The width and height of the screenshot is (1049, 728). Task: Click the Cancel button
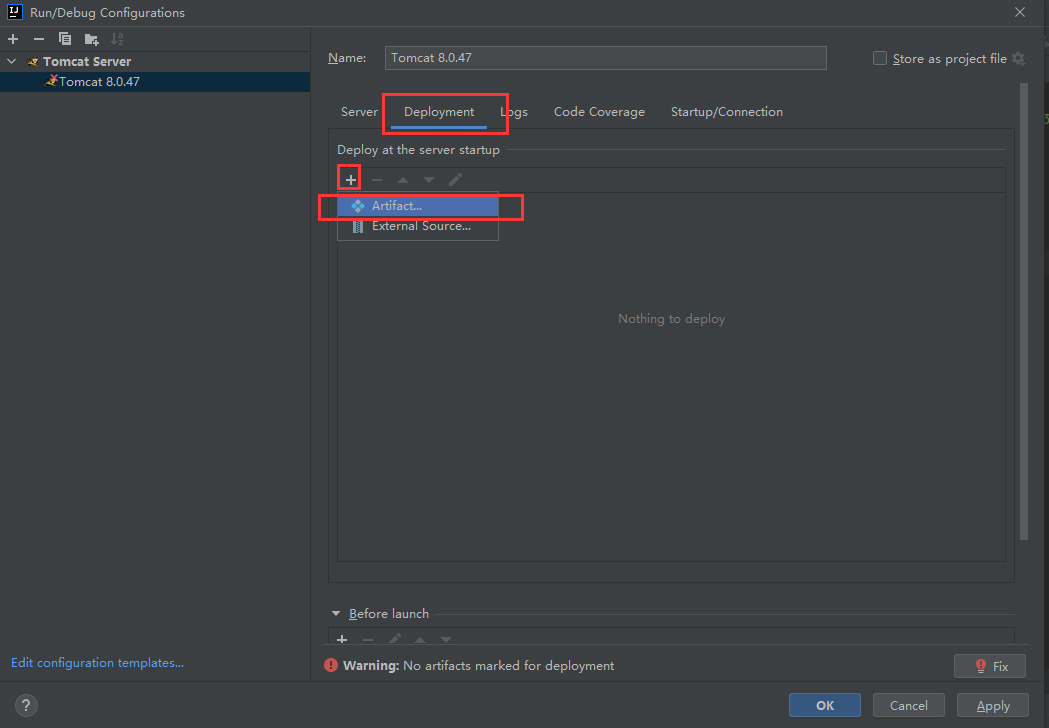[909, 705]
